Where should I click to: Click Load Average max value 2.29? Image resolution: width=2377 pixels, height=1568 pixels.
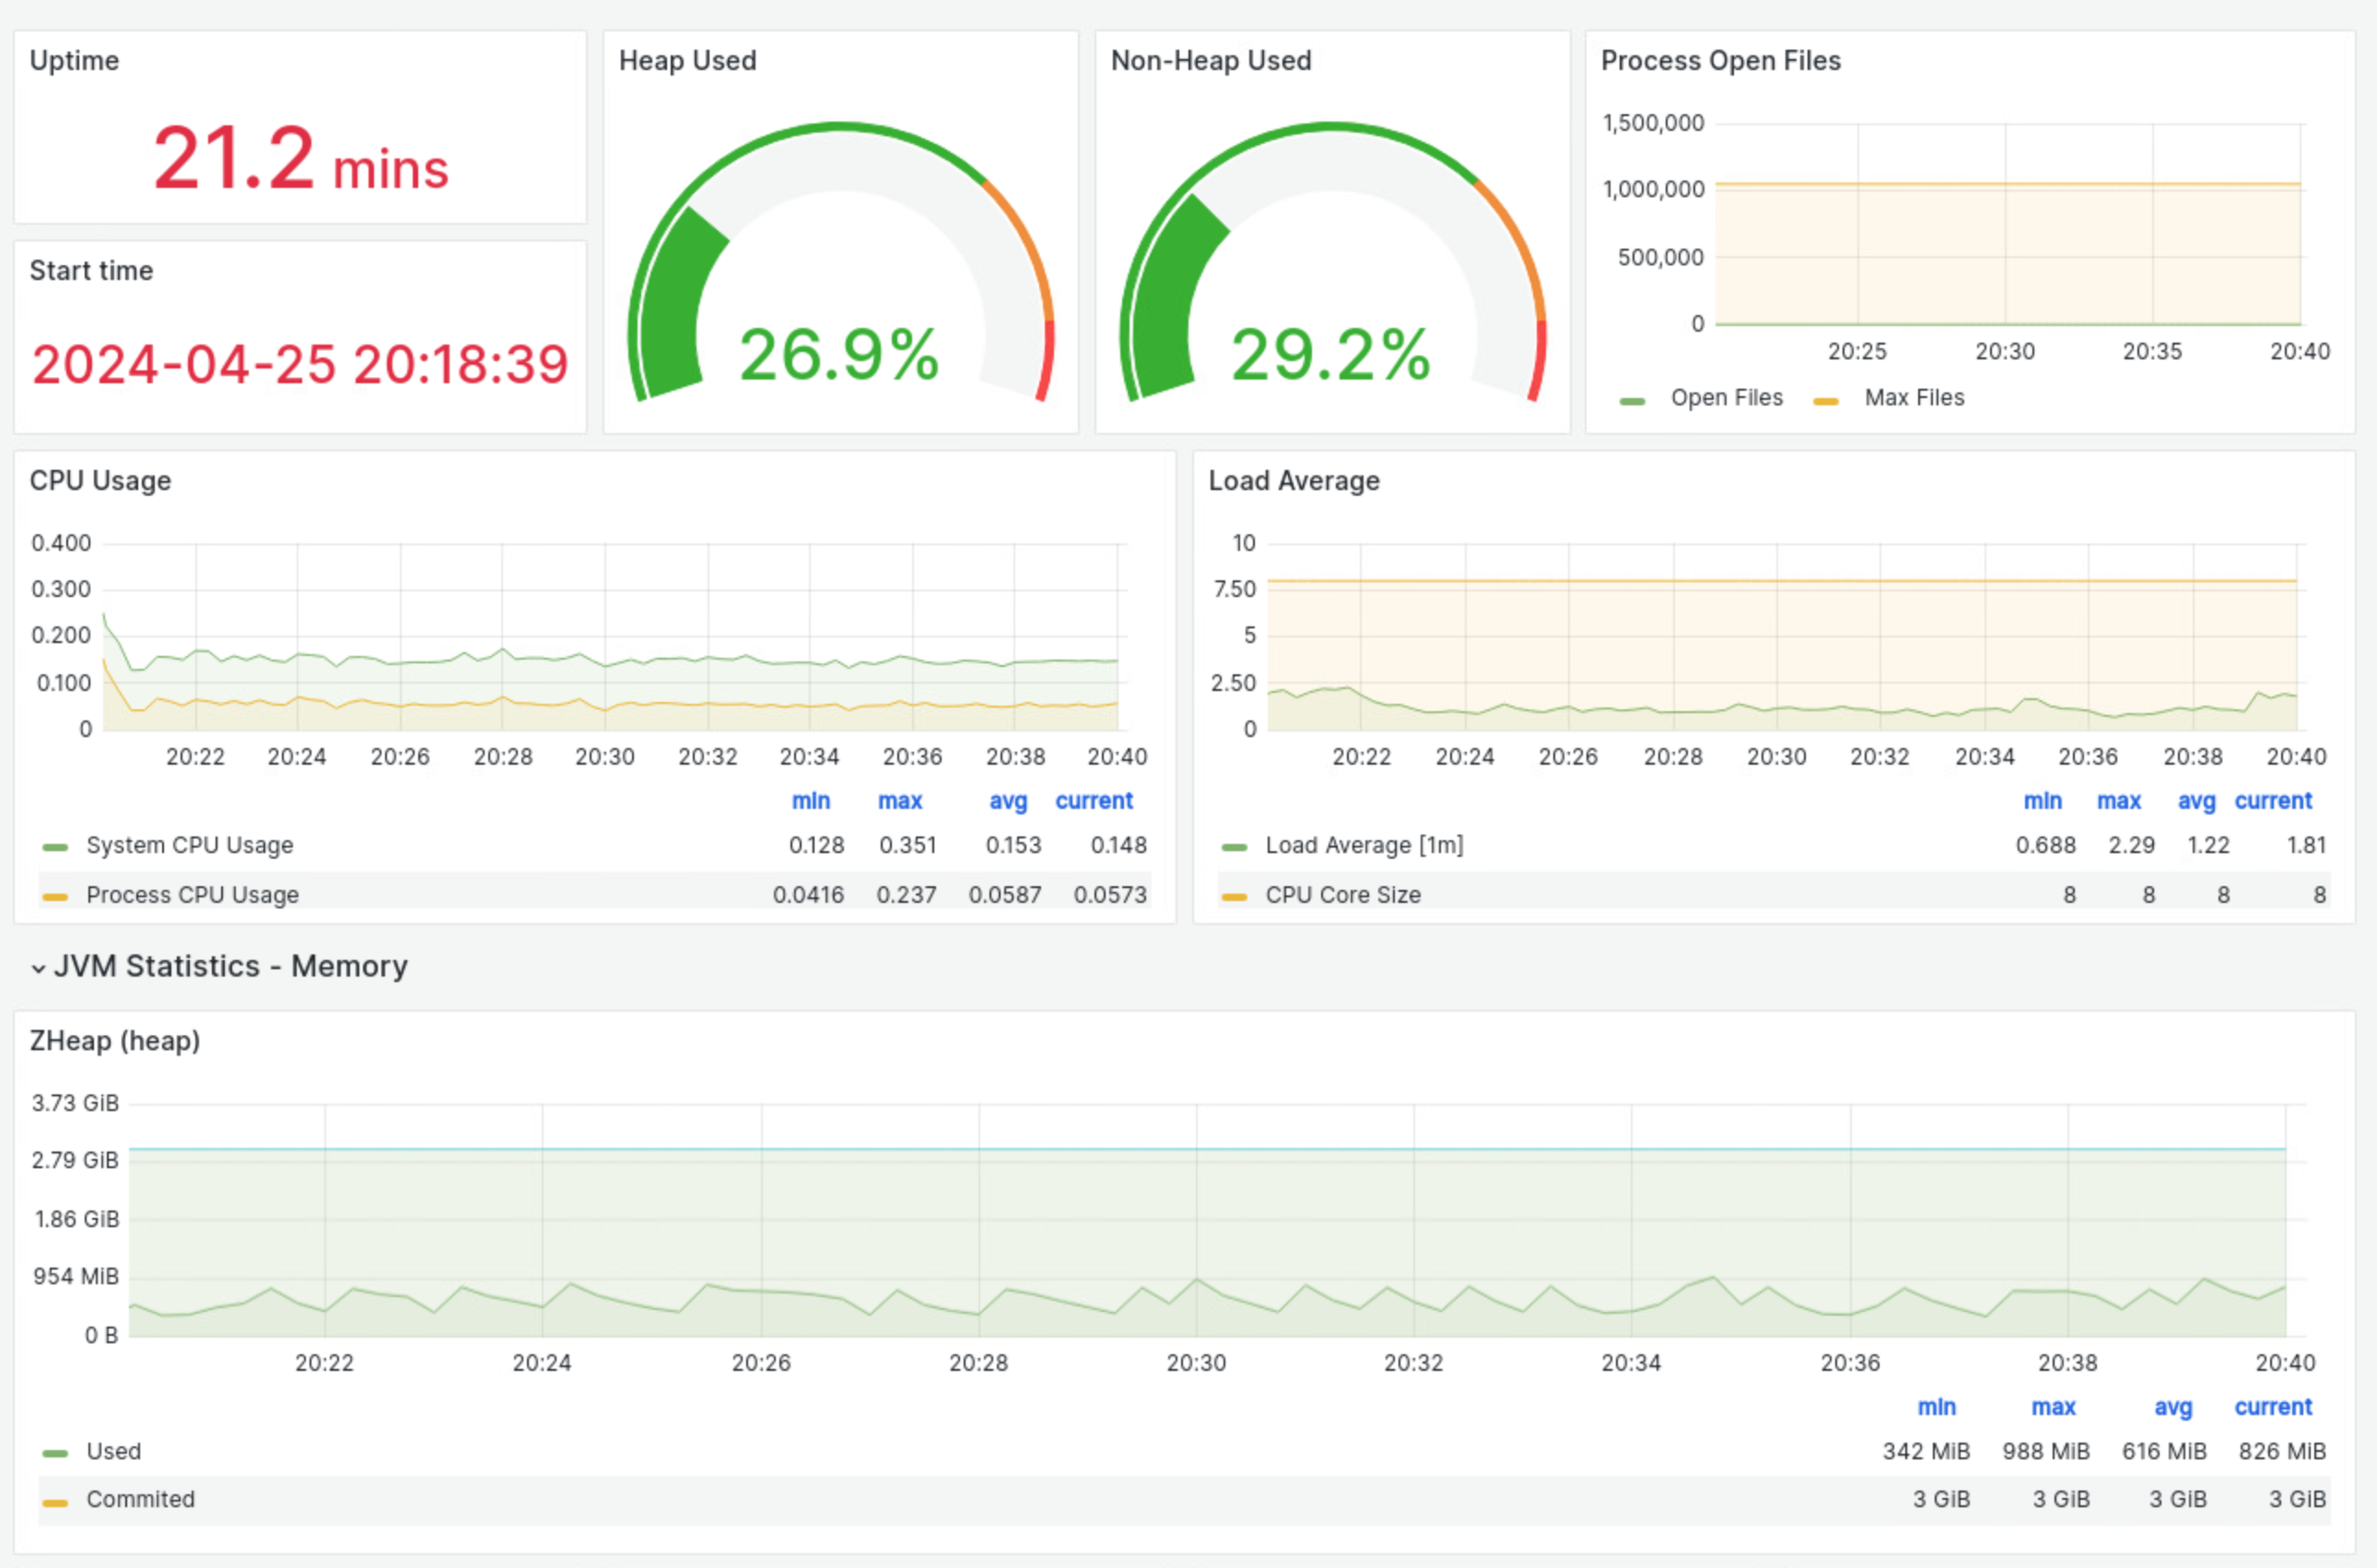(x=2131, y=845)
